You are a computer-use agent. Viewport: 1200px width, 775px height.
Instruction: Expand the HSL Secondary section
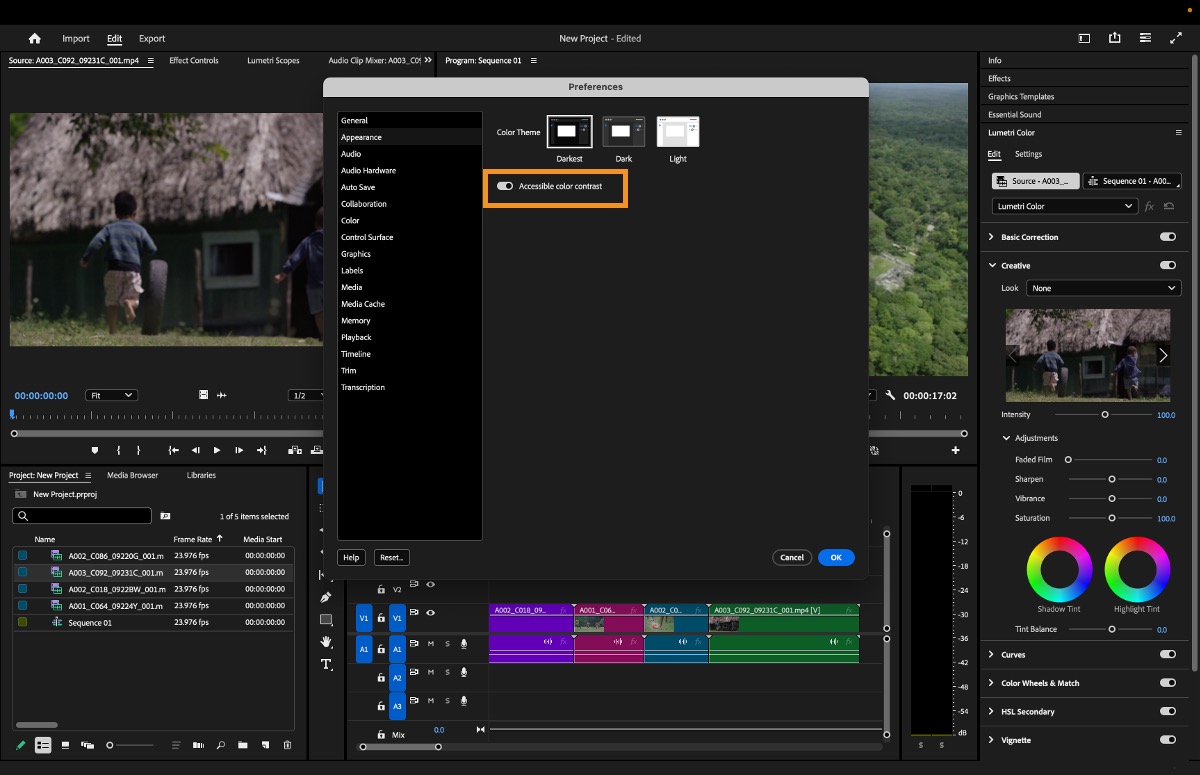991,712
